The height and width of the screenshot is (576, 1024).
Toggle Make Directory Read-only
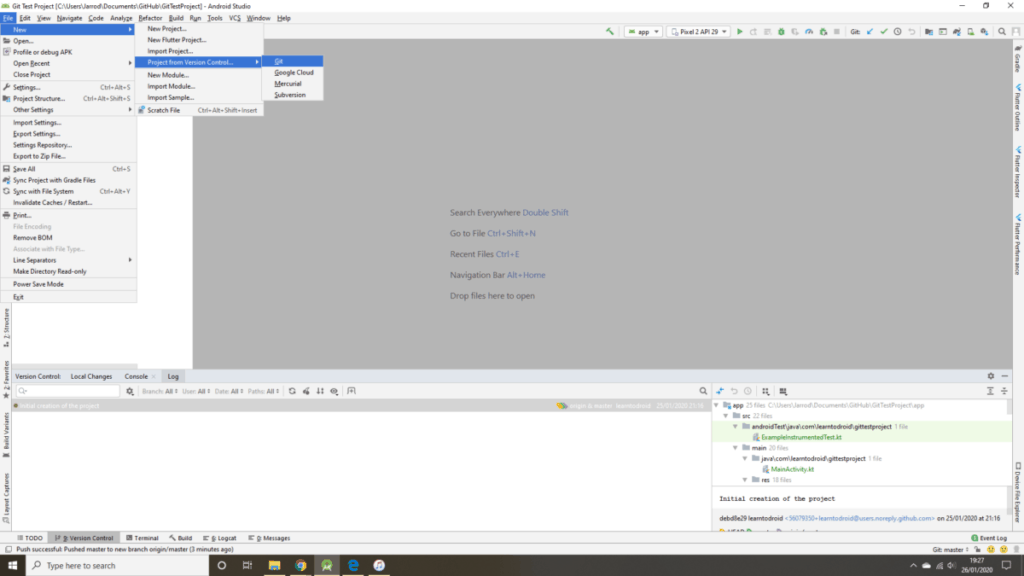(x=49, y=271)
